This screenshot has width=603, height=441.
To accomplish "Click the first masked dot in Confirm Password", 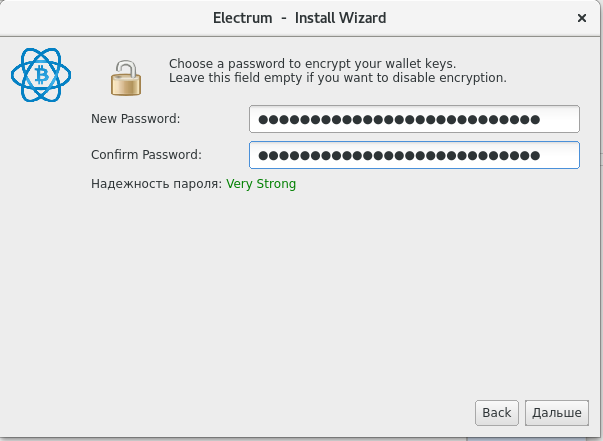I will 263,155.
